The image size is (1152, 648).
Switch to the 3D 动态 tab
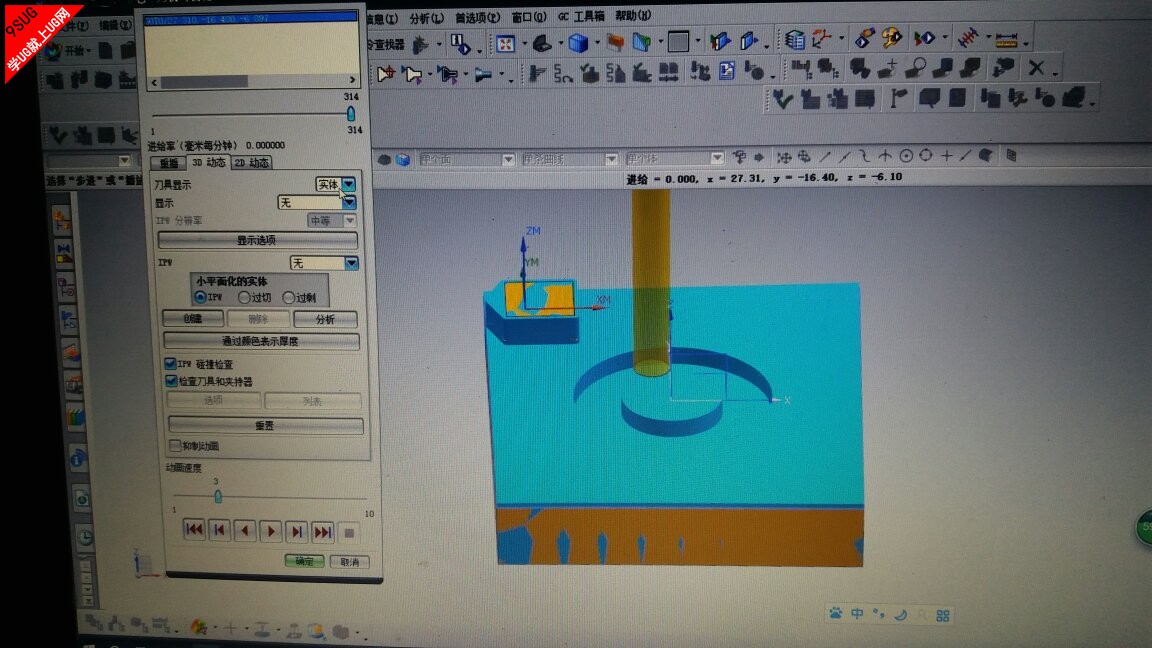tap(209, 162)
